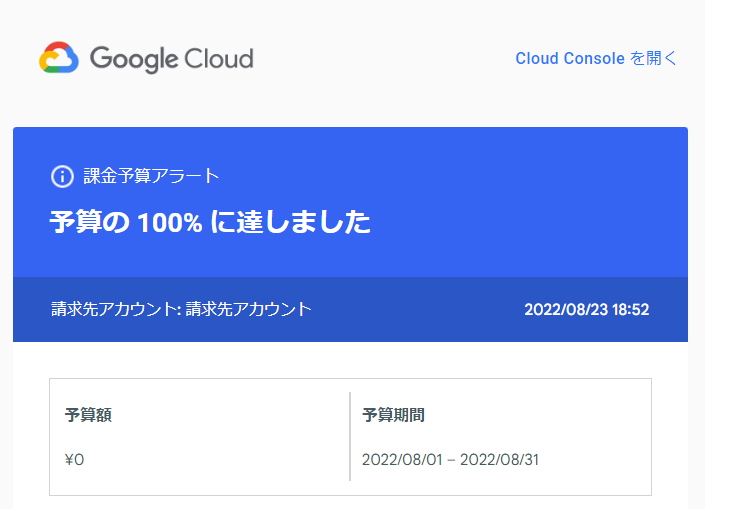
Task: Open the Cloud Console を開く link
Action: (x=596, y=58)
